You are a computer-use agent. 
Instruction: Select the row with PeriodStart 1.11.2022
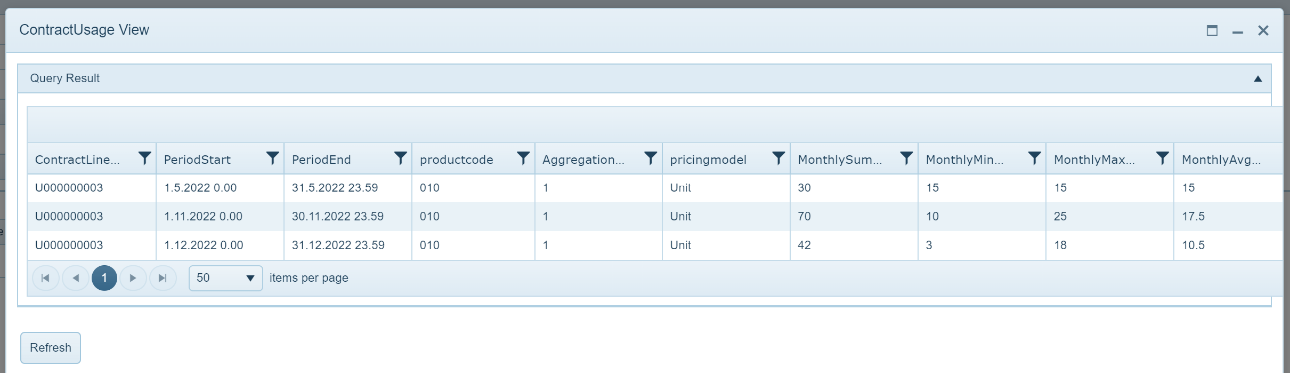click(x=655, y=216)
